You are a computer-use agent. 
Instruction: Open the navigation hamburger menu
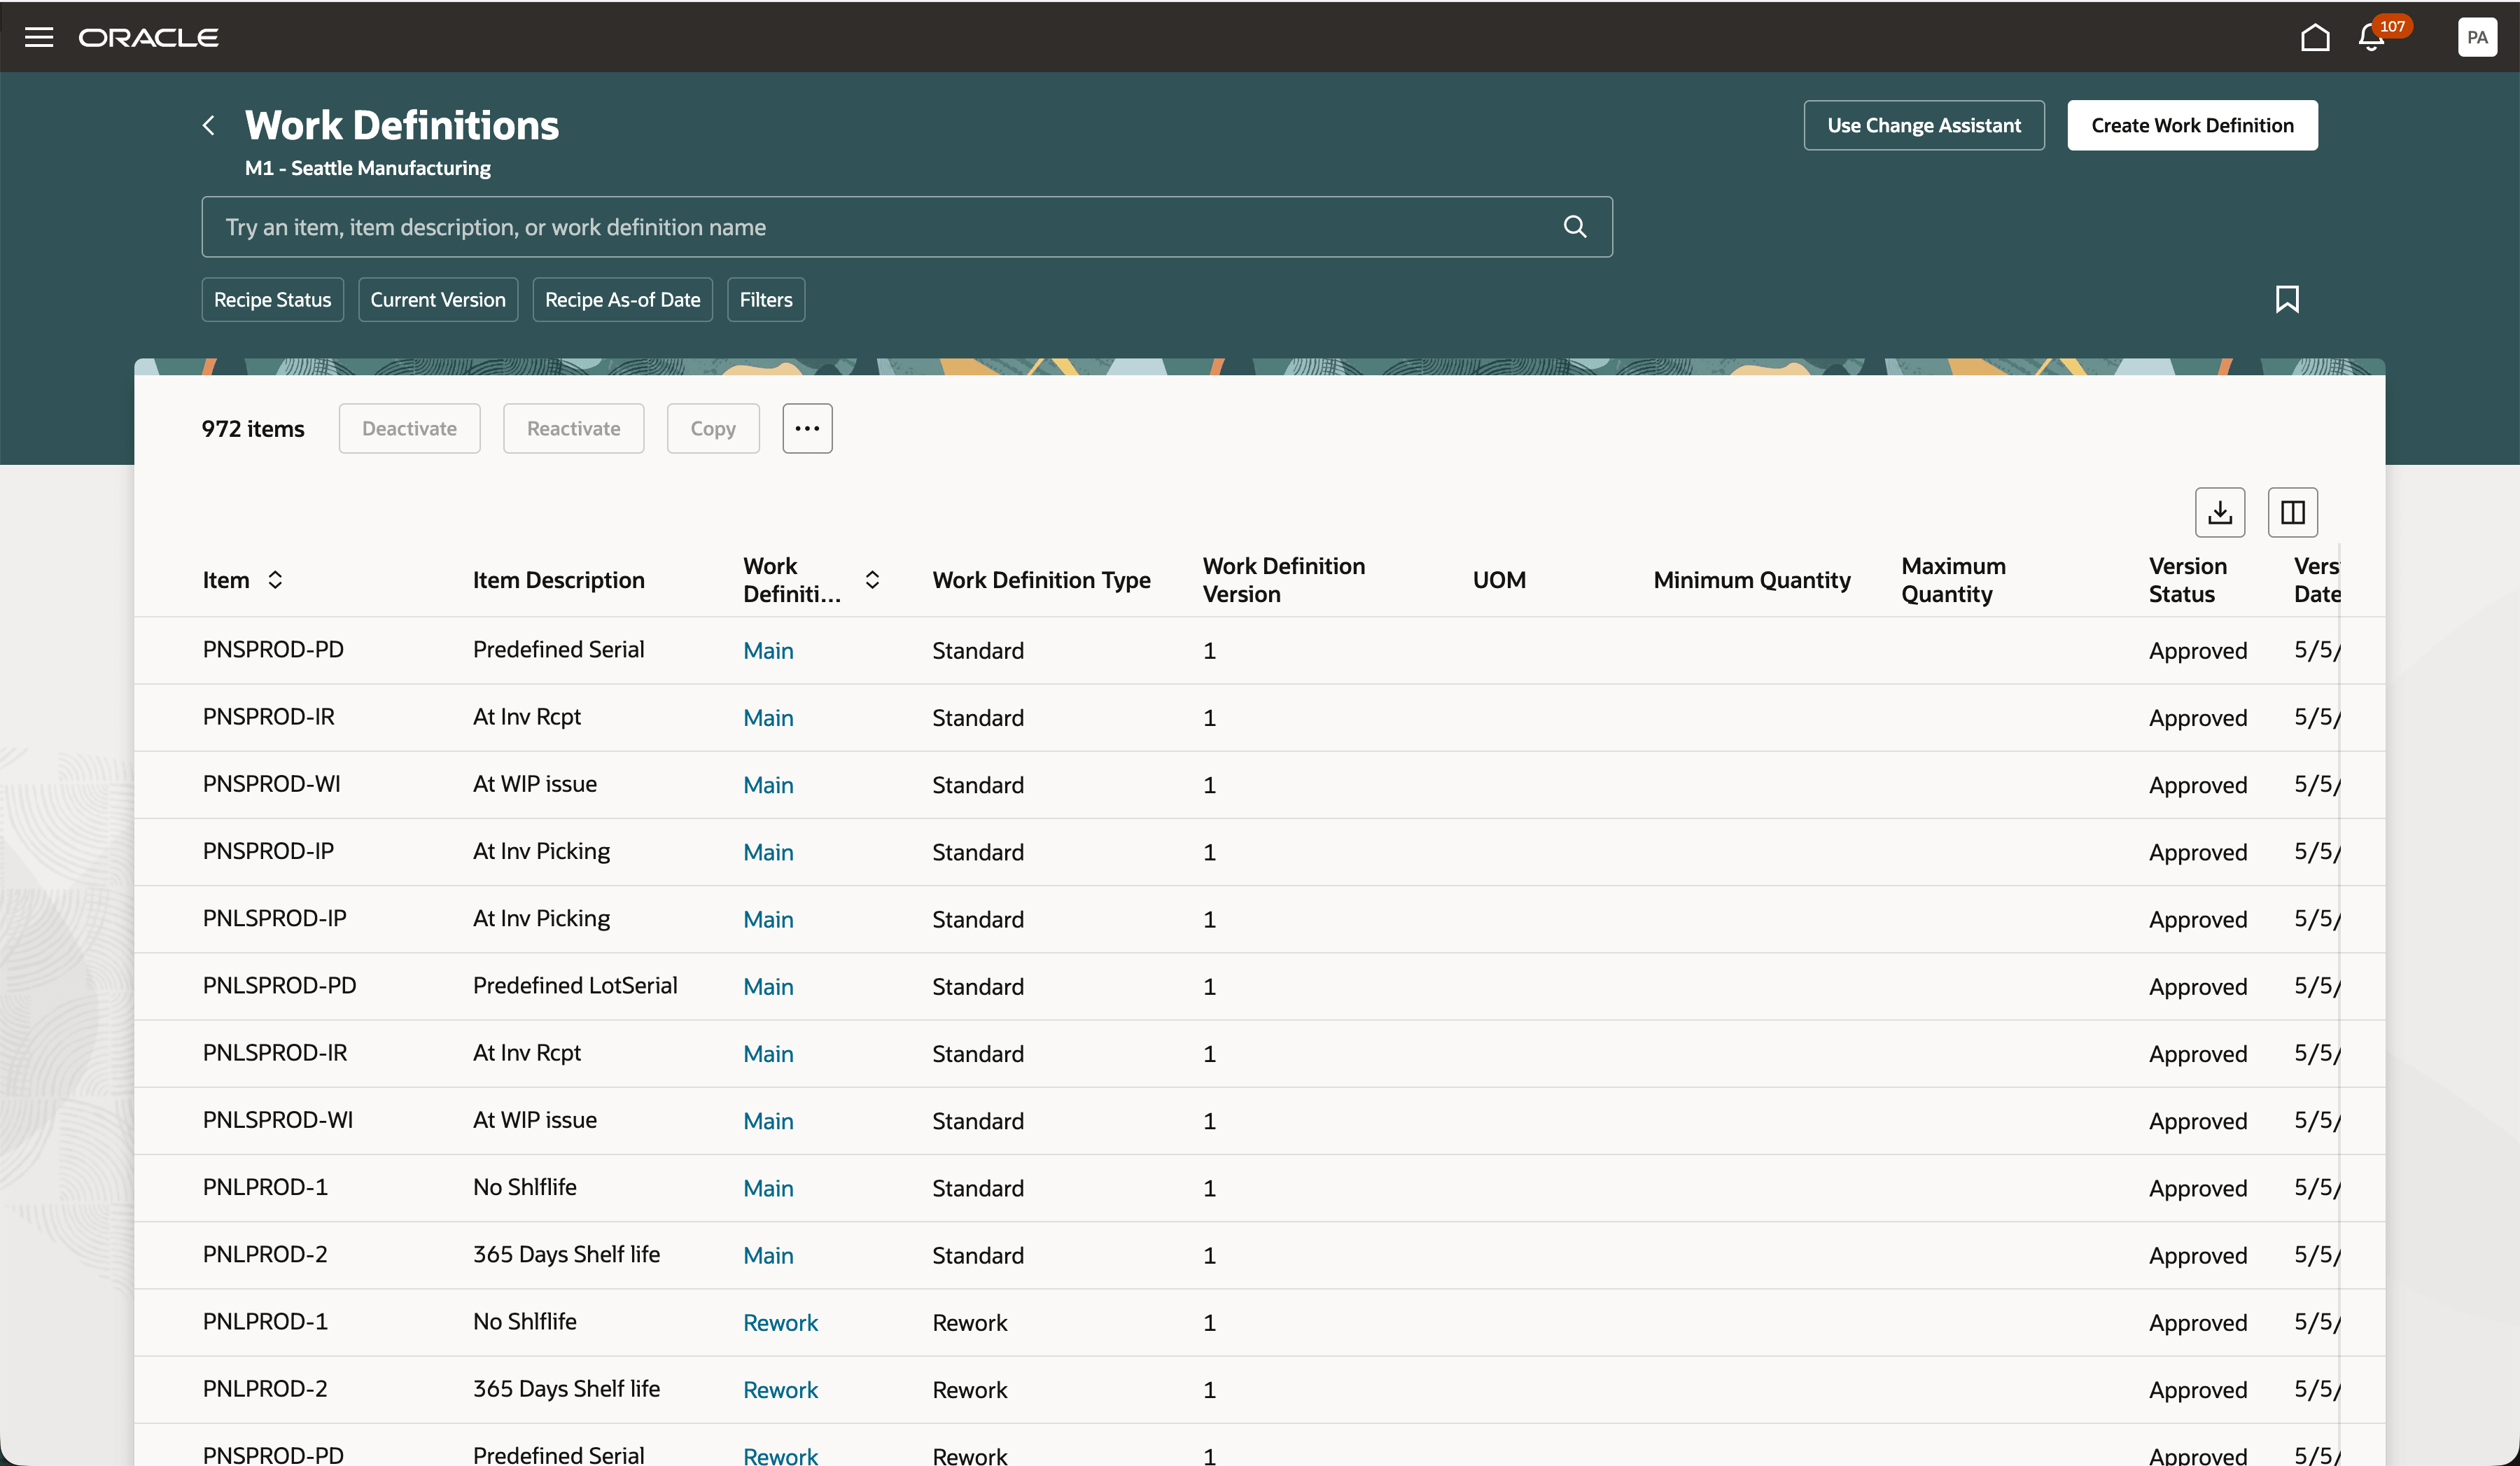pyautogui.click(x=39, y=36)
